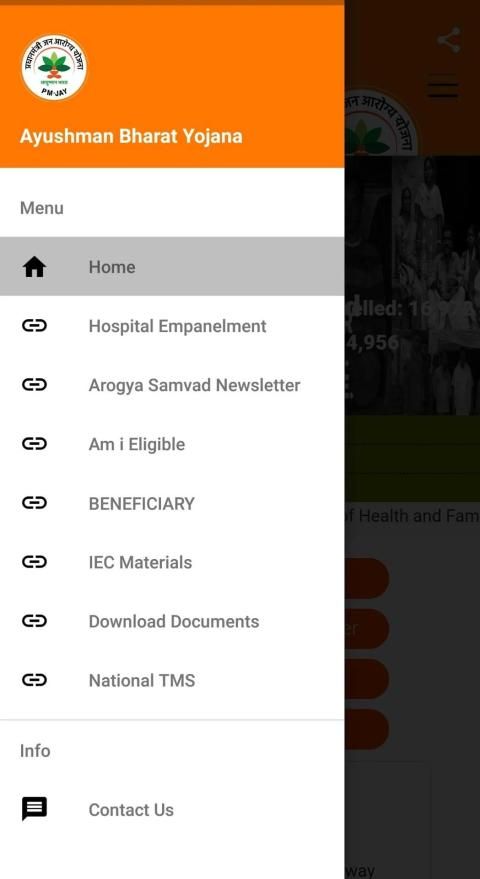This screenshot has width=480, height=879.
Task: Tap the link icon next to Arogya Samvad Newsletter
Action: (x=34, y=385)
